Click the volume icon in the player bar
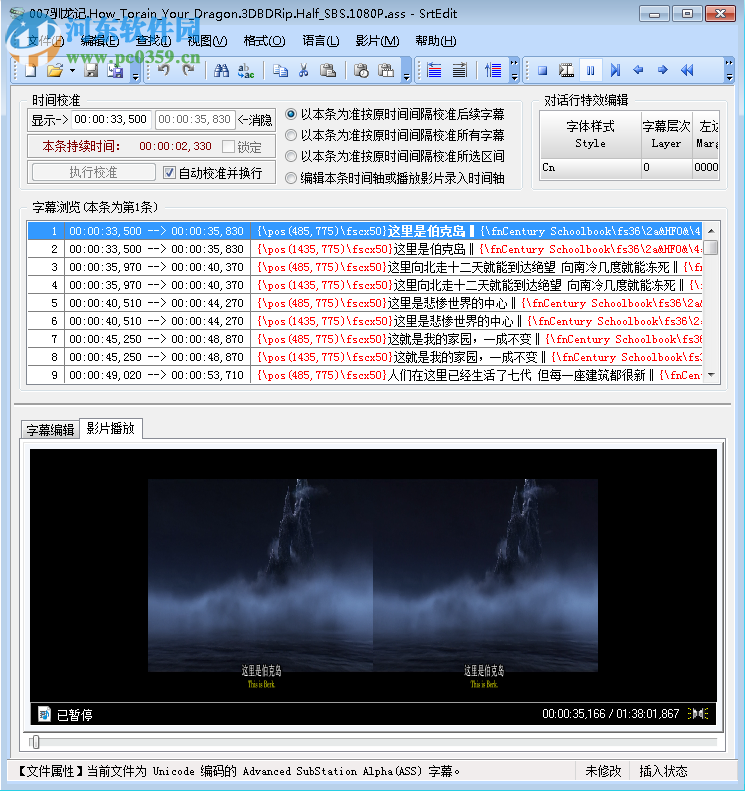 coord(698,714)
